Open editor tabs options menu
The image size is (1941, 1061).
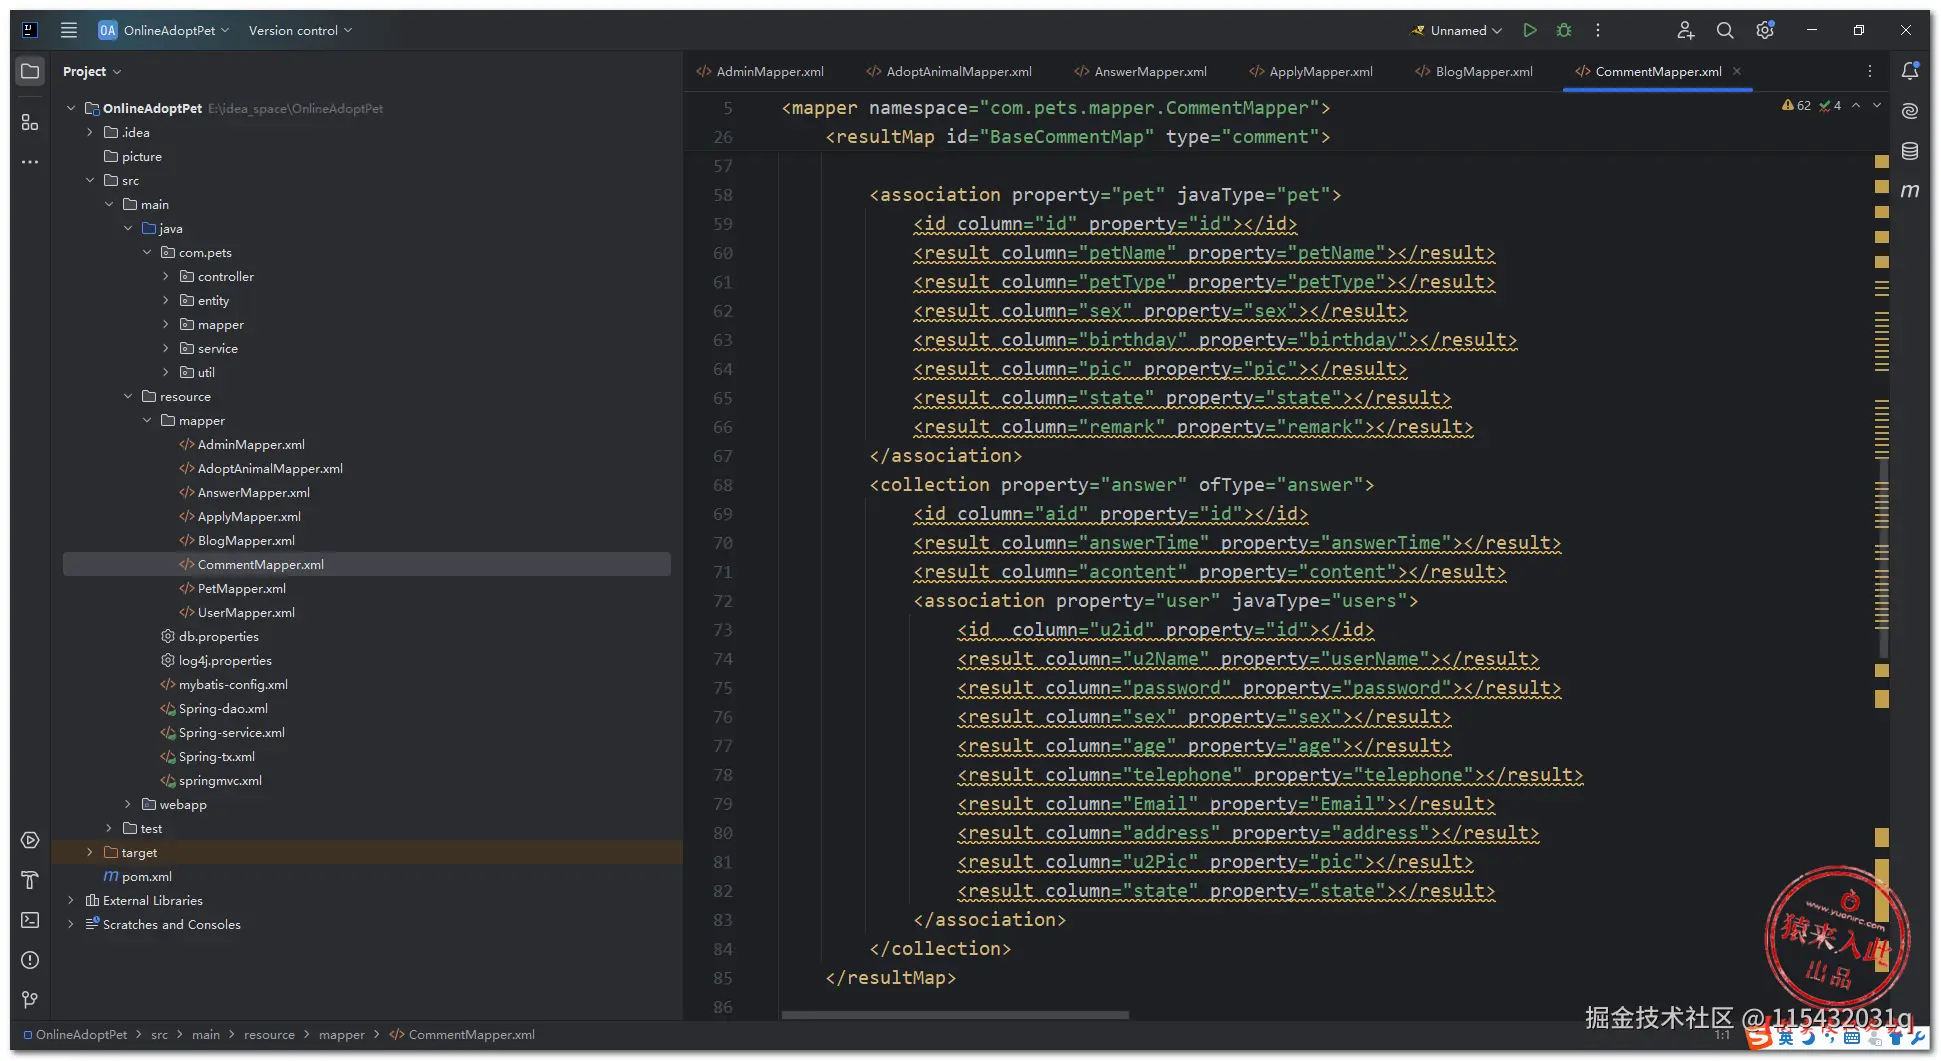point(1870,71)
